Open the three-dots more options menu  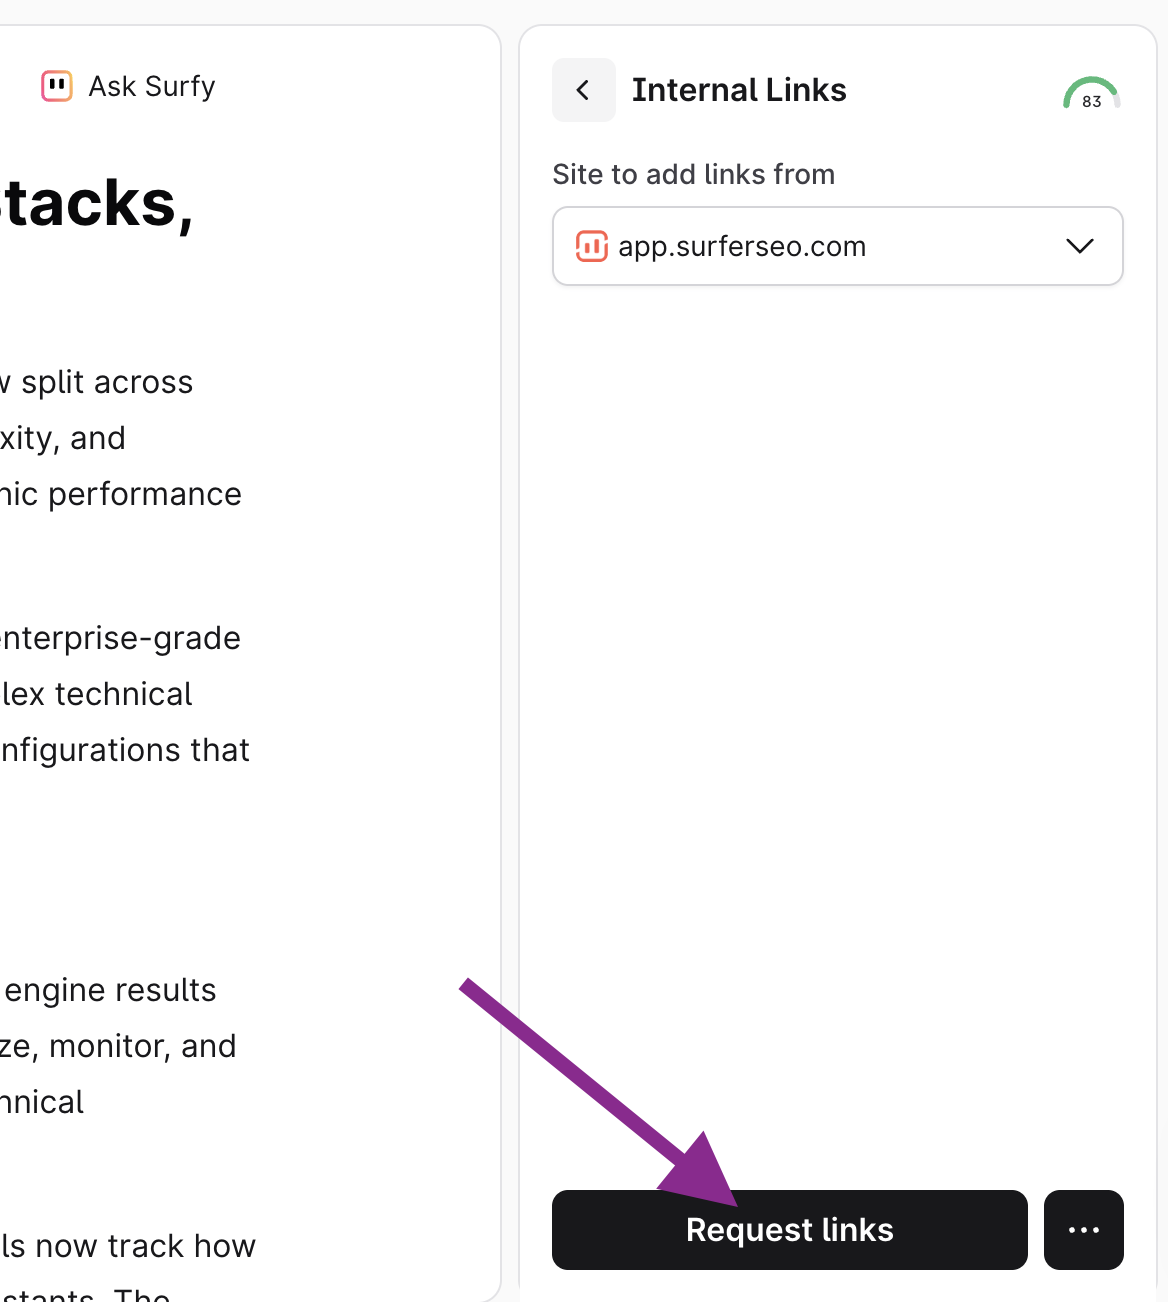(x=1083, y=1230)
